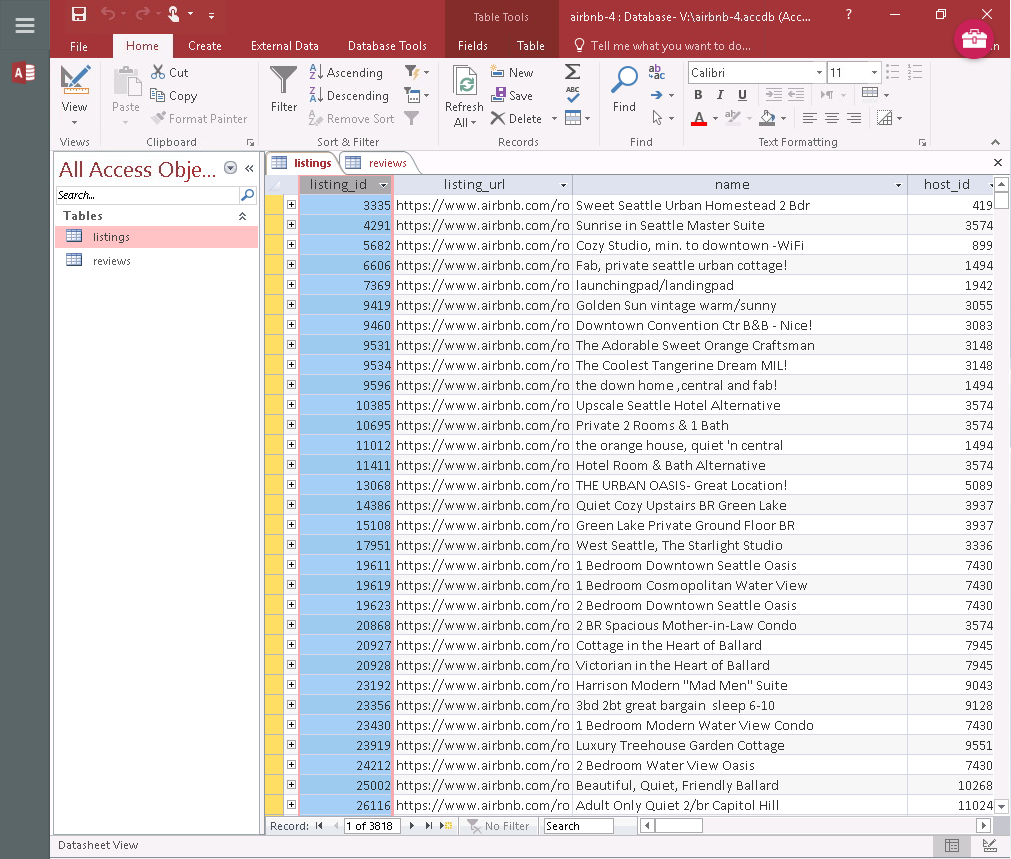Click the Save icon in title bar
Screen dimensions: 1011x859
[79, 14]
